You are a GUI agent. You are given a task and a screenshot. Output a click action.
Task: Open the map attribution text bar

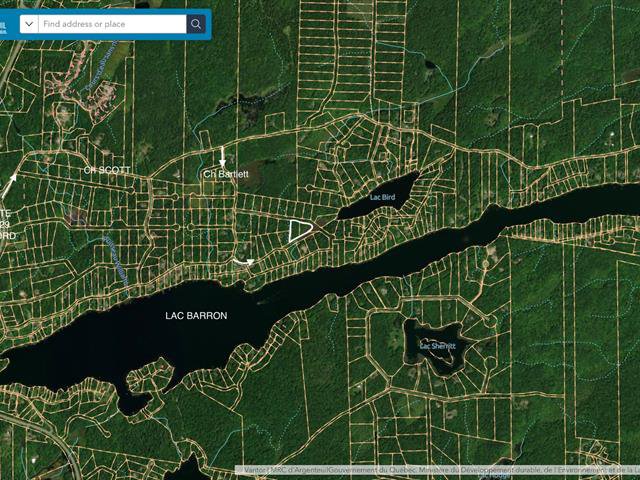tap(437, 470)
